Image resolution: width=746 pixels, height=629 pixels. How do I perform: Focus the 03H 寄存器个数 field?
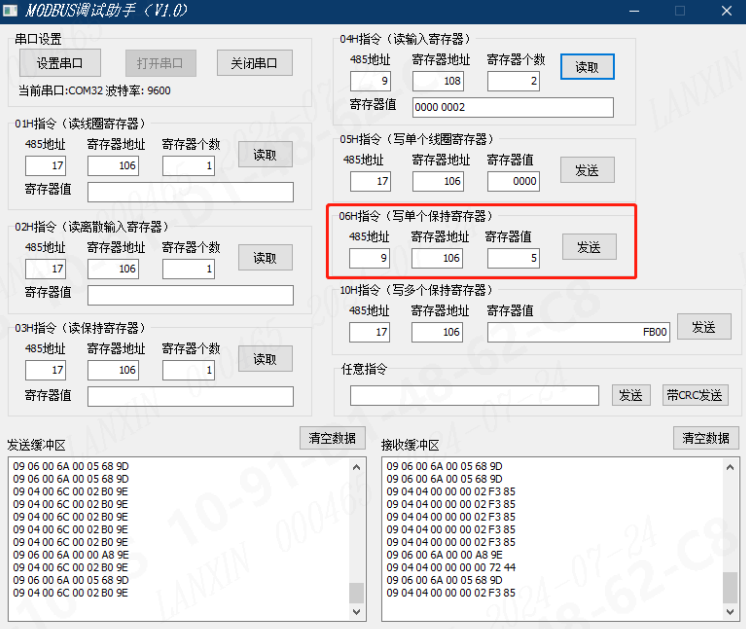point(188,370)
